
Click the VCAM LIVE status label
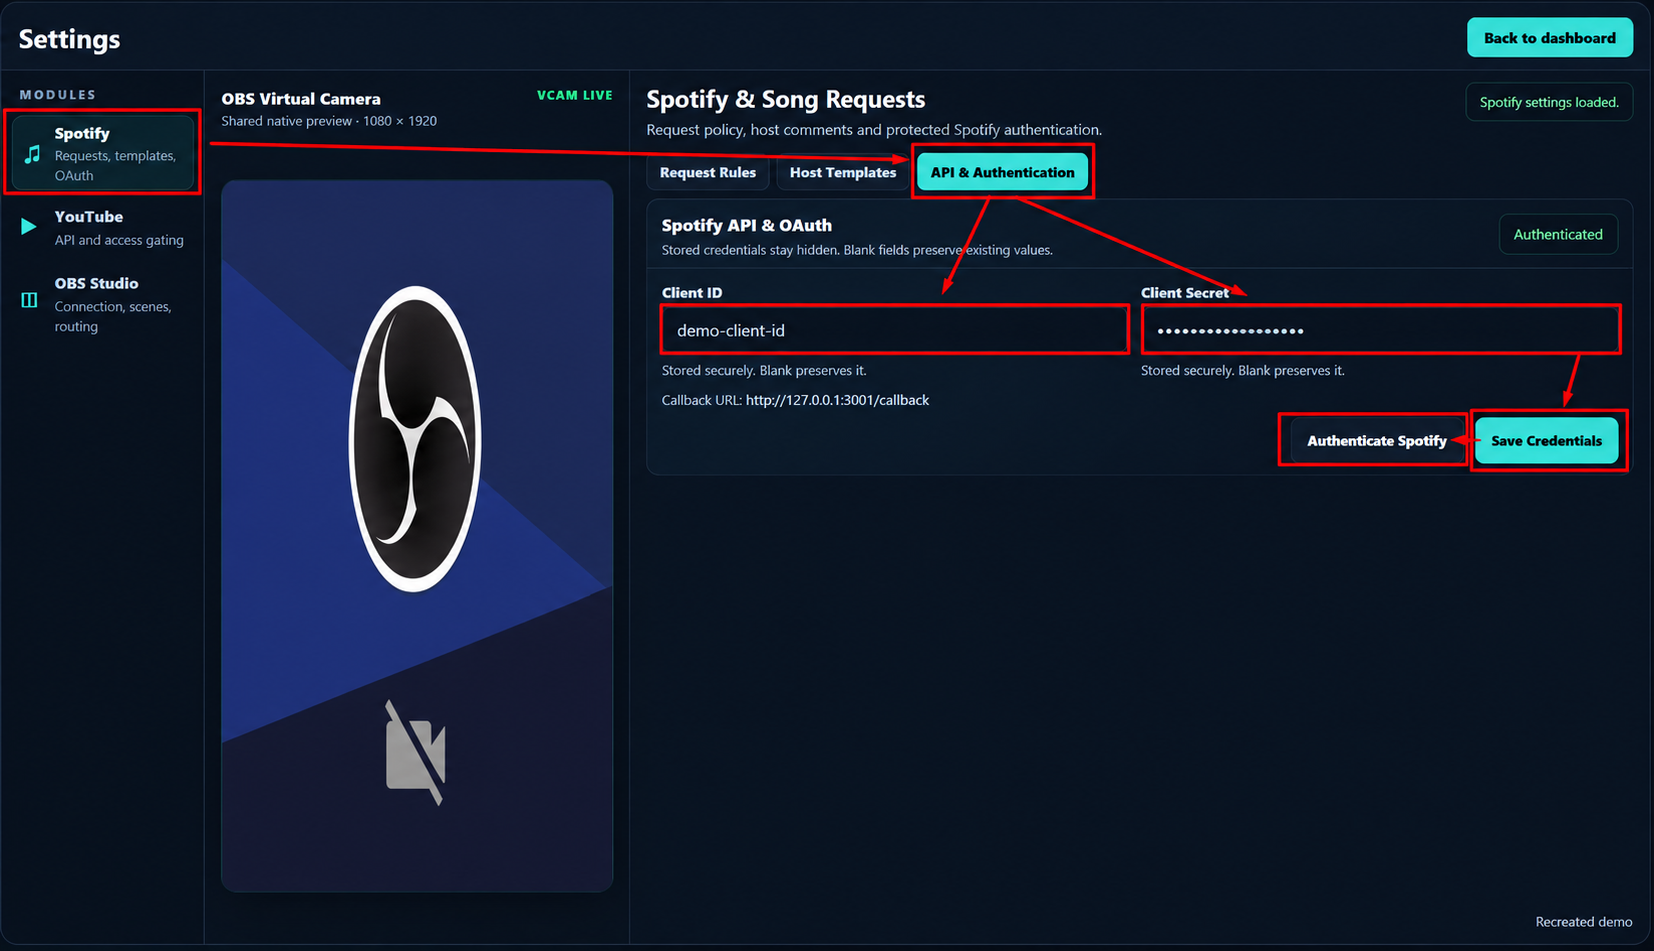[575, 95]
